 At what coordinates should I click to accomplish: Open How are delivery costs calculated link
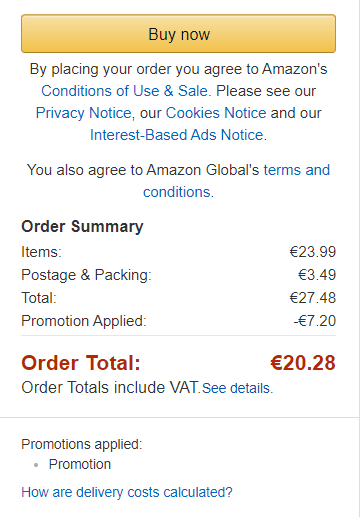click(127, 492)
